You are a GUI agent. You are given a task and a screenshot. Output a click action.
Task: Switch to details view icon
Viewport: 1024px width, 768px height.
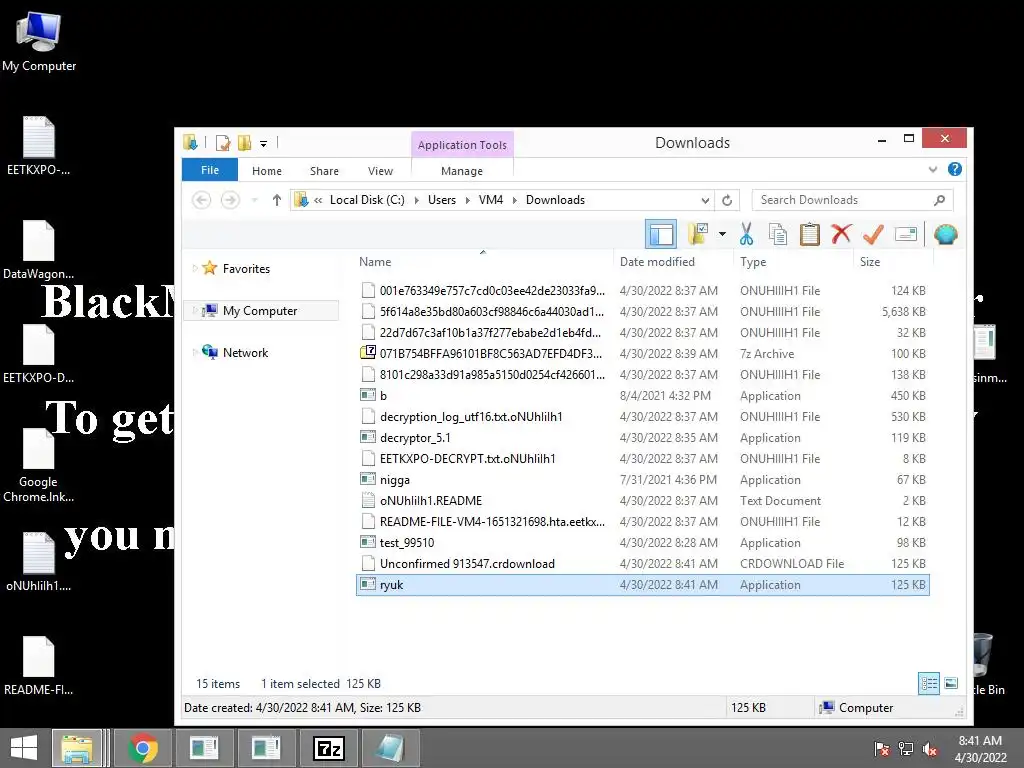pyautogui.click(x=929, y=684)
